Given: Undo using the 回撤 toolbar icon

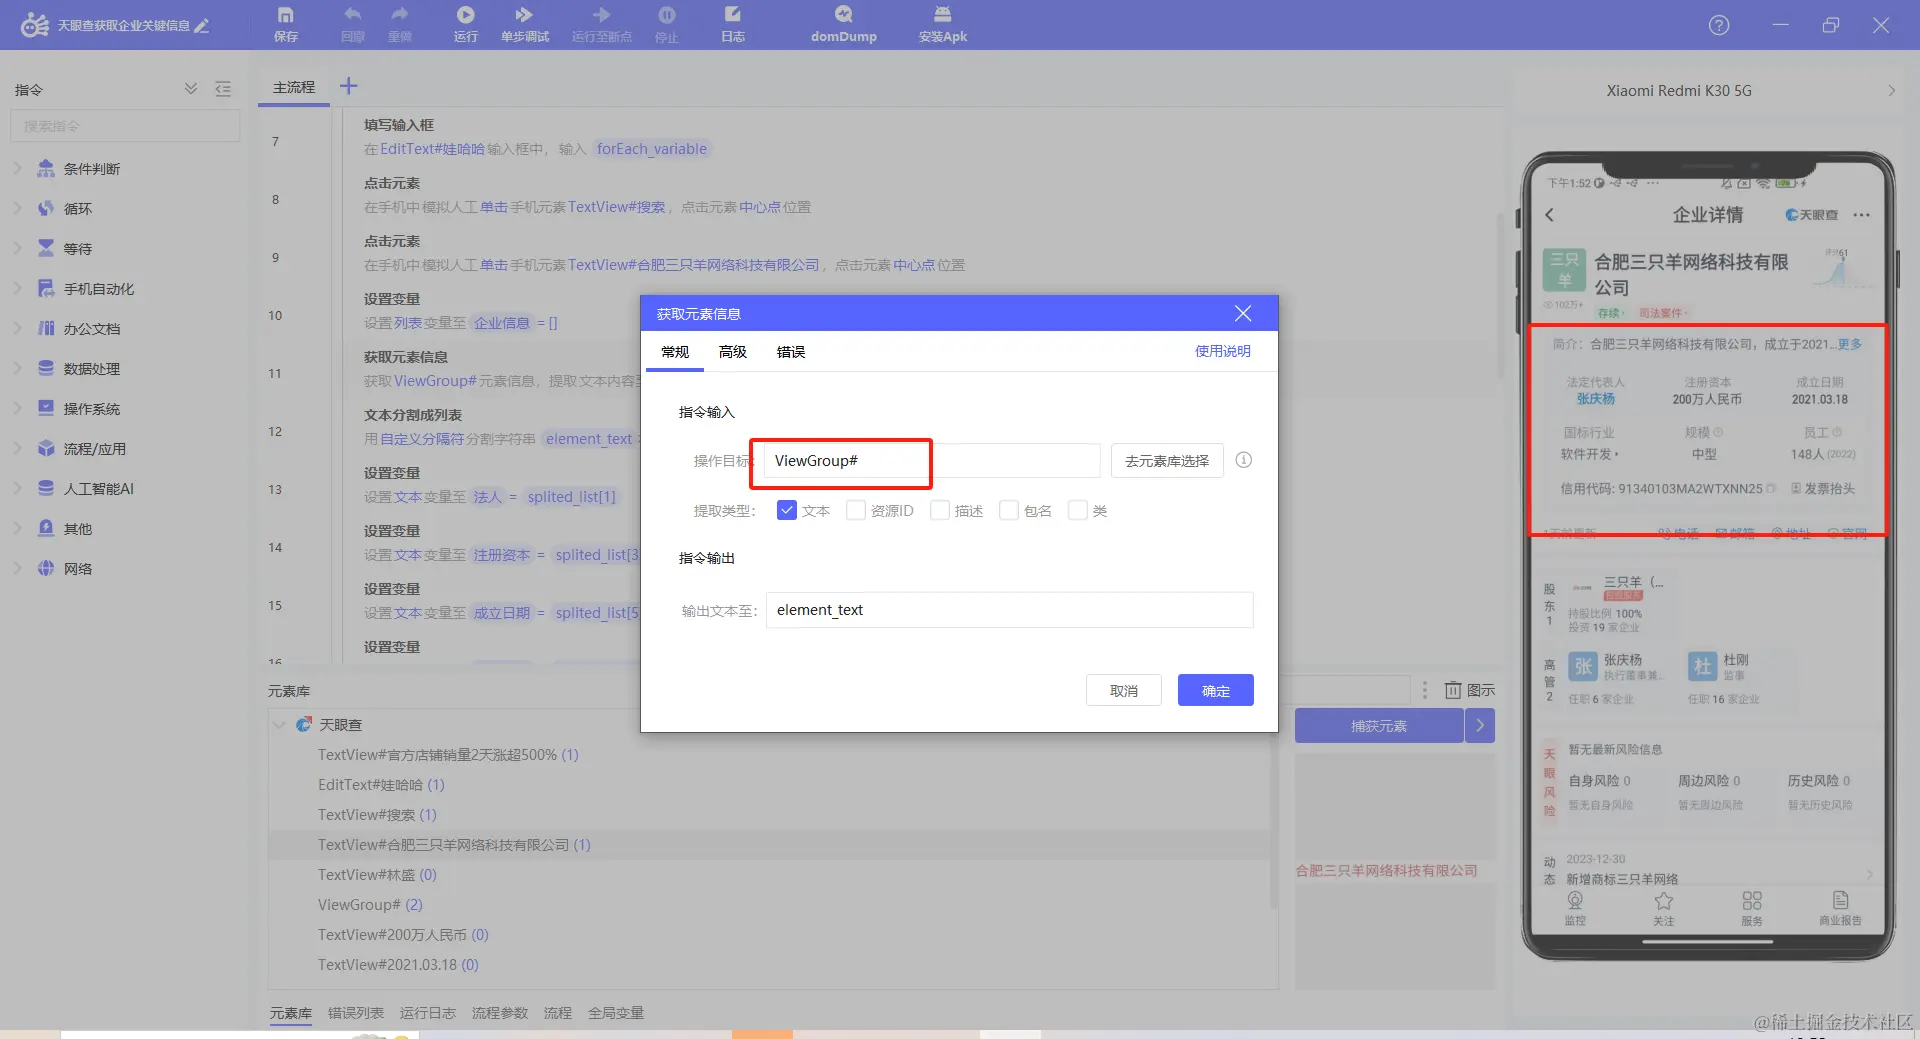Looking at the screenshot, I should [353, 24].
